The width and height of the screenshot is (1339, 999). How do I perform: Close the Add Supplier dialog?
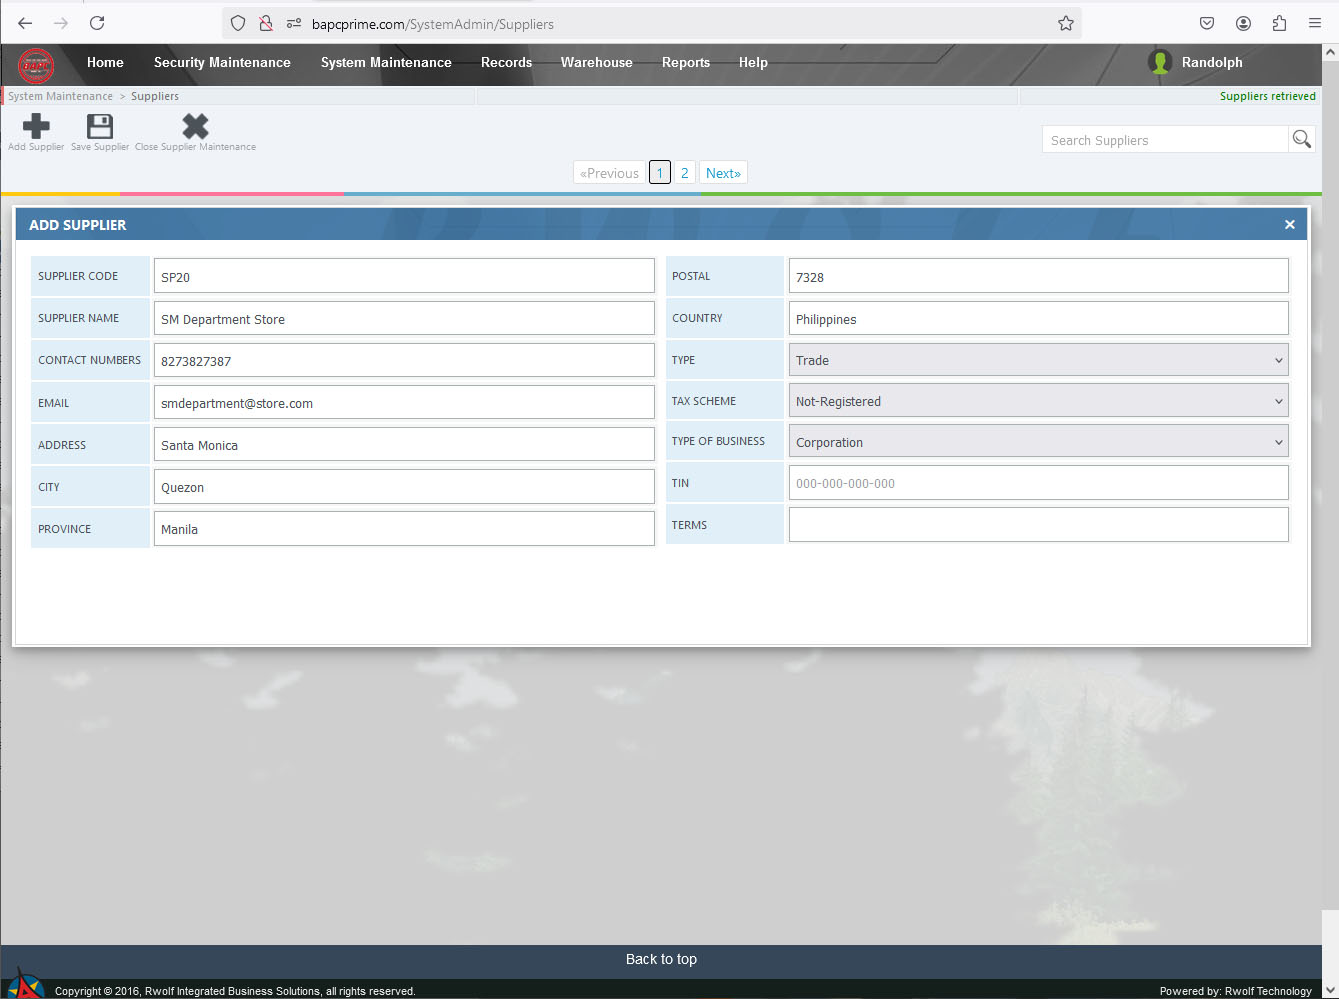click(1289, 225)
